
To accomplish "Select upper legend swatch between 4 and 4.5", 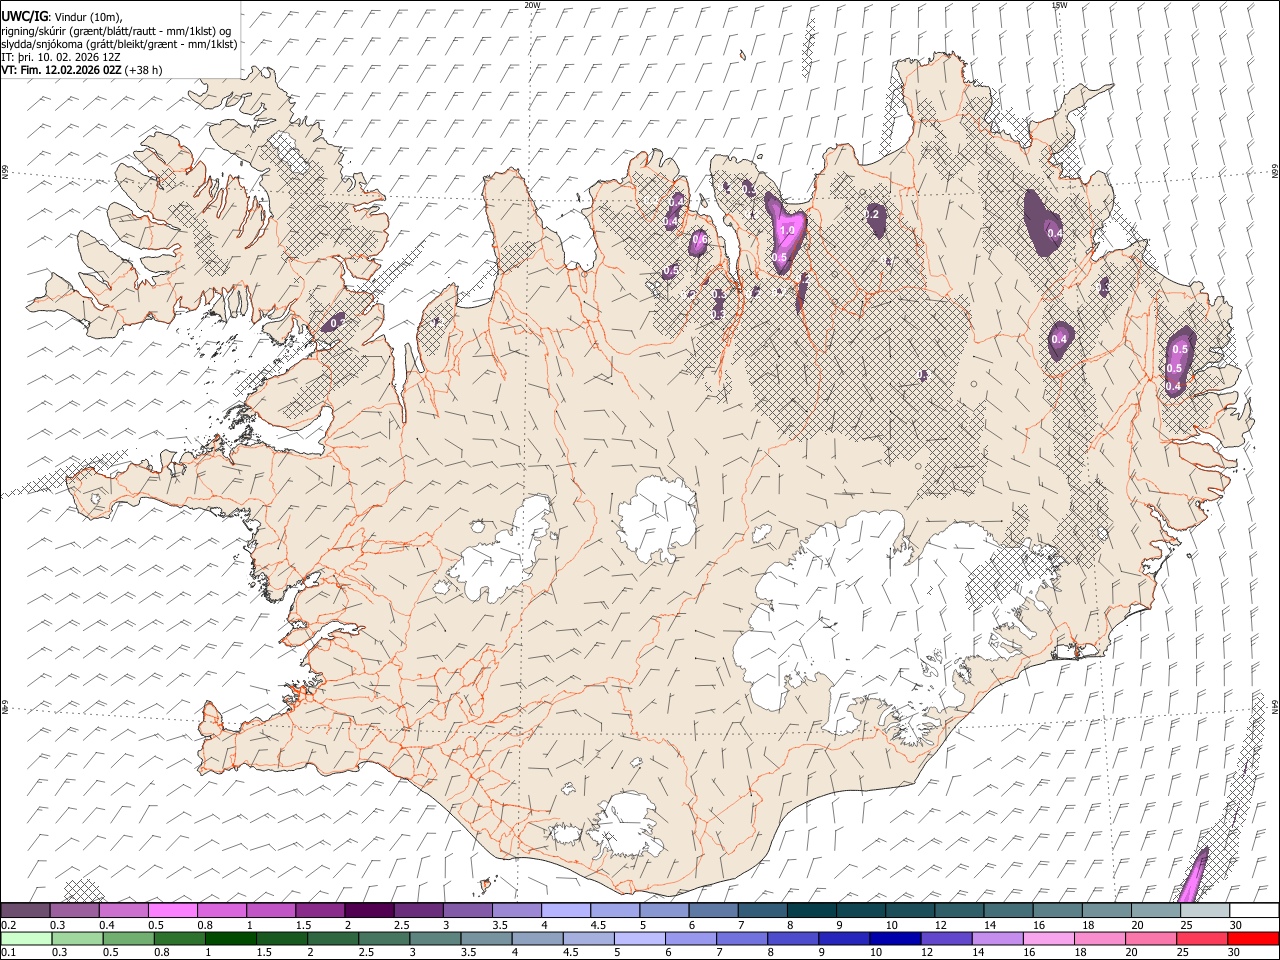I will click(566, 910).
